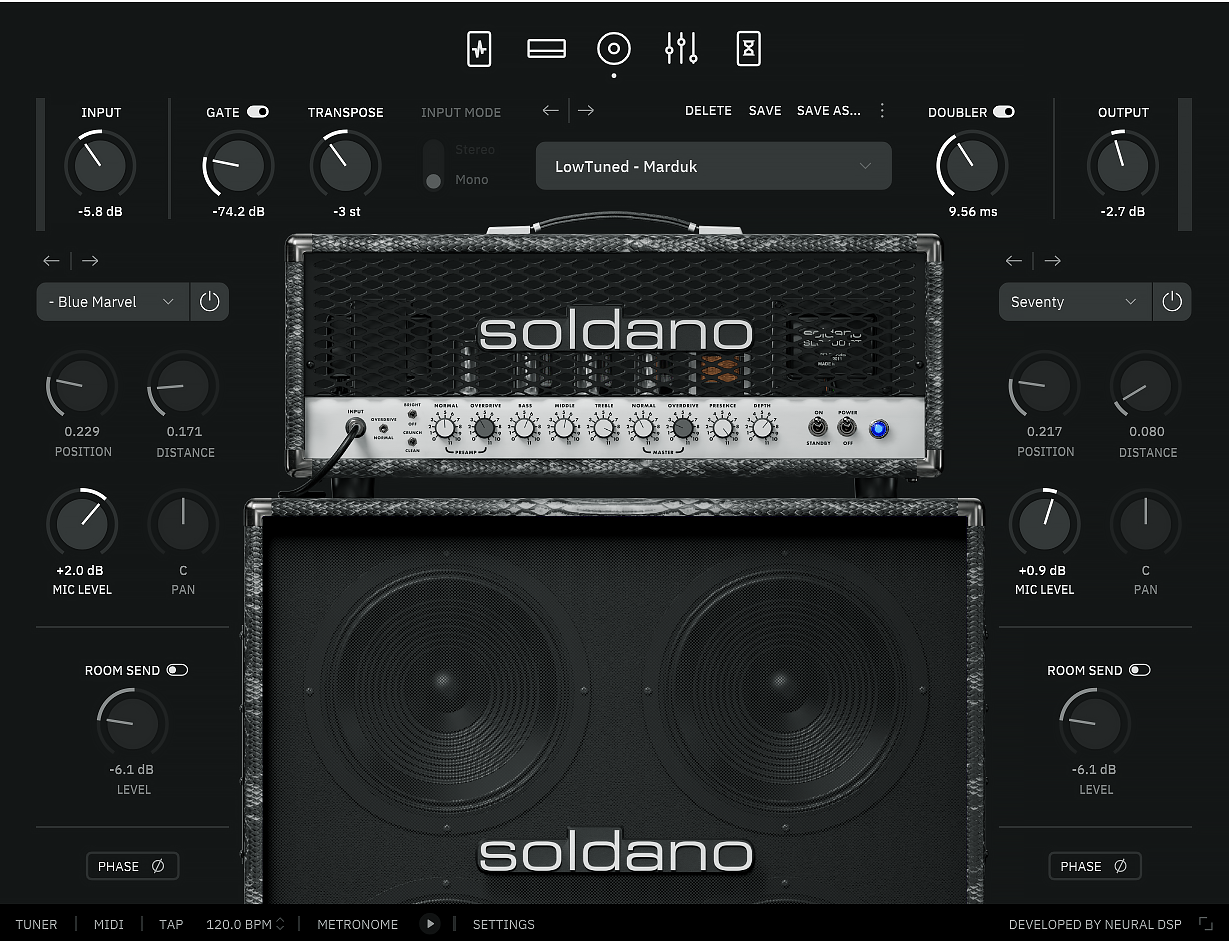The width and height of the screenshot is (1229, 941).
Task: Click the Transpose knob
Action: (345, 165)
